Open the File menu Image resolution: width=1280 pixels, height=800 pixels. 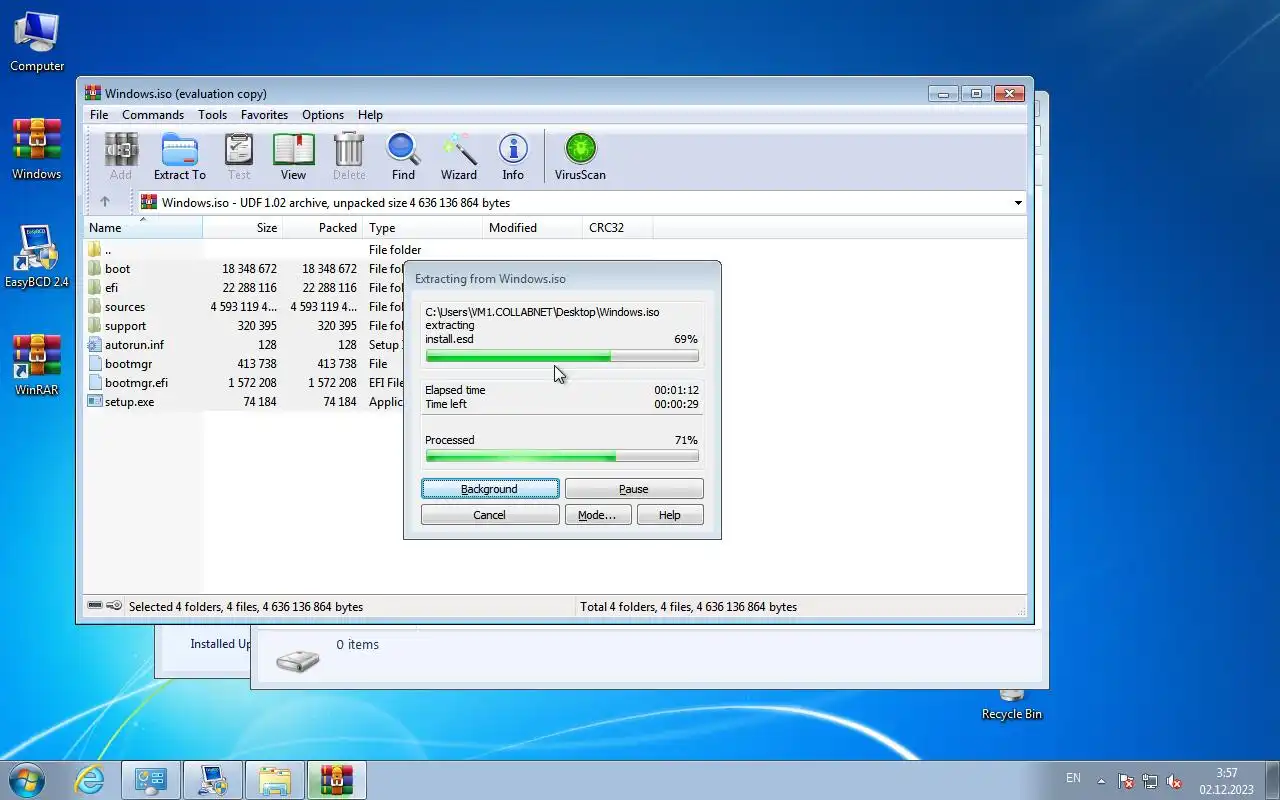point(99,115)
